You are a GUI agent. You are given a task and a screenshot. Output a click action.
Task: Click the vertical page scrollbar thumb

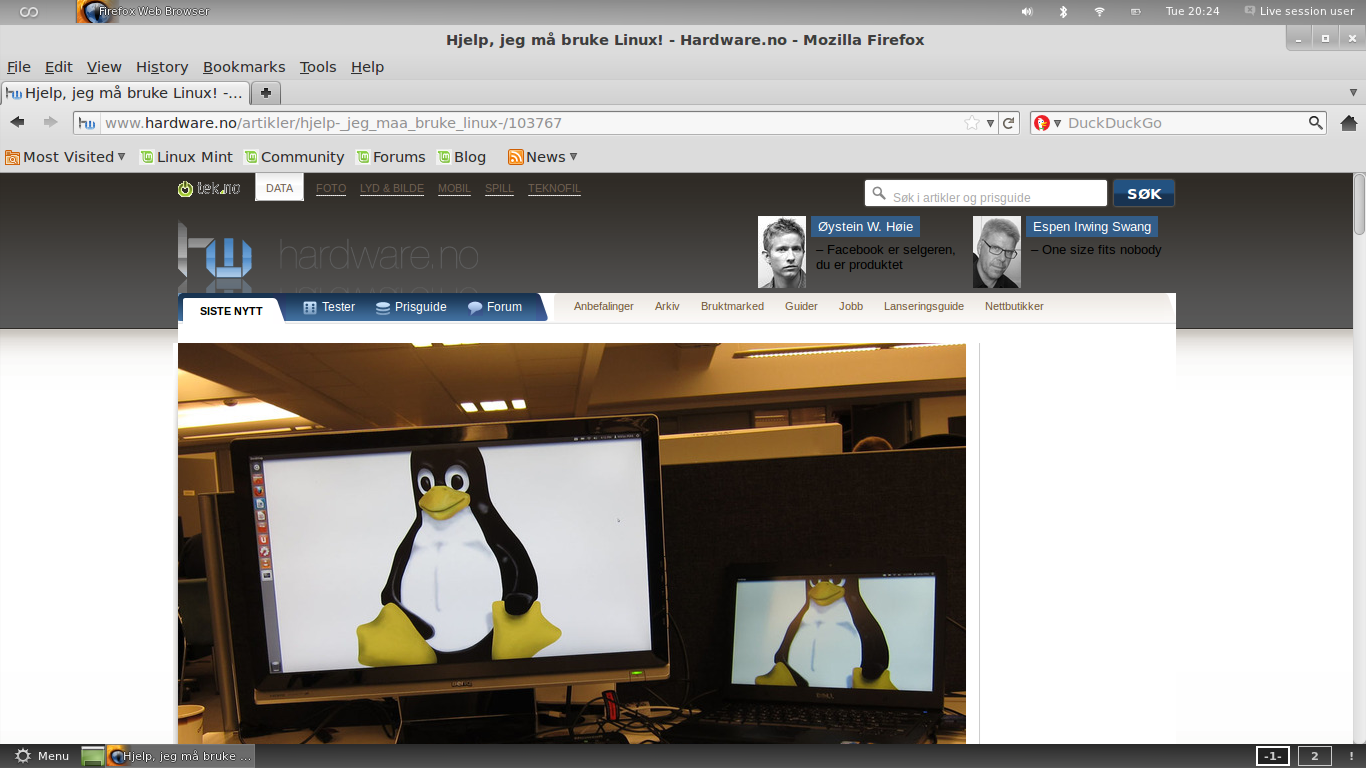pyautogui.click(x=1359, y=205)
